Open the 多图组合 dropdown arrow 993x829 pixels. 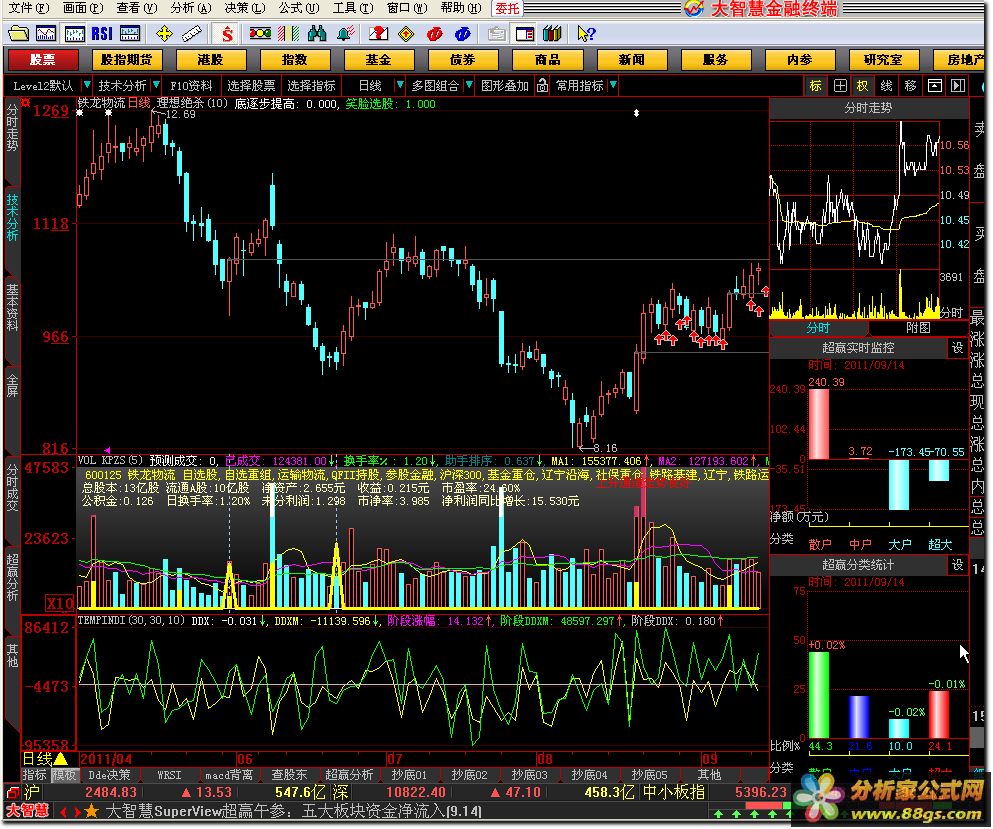(x=469, y=85)
